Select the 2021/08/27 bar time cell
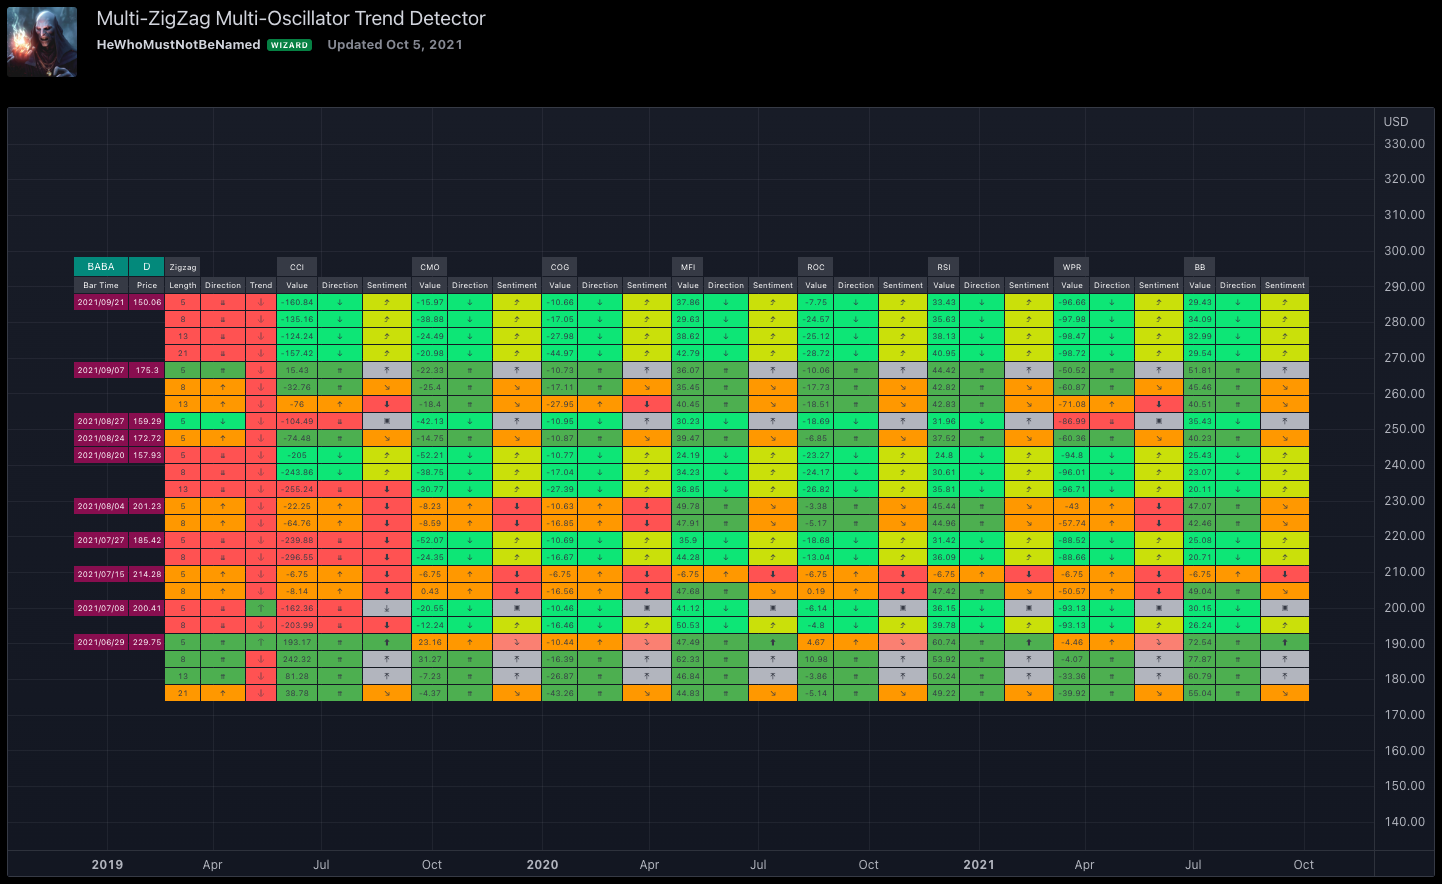 (101, 421)
